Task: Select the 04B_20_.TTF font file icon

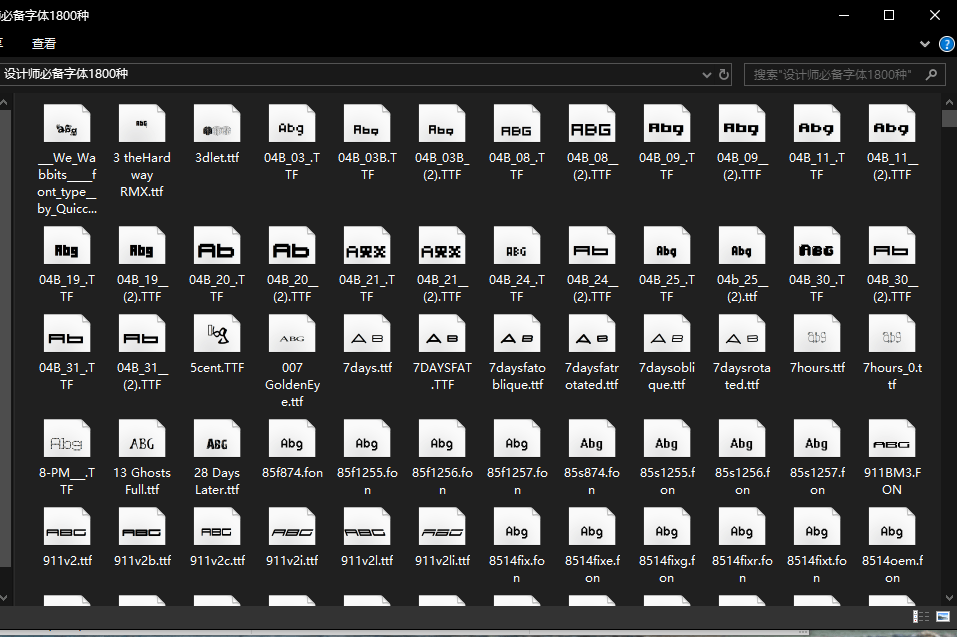Action: 217,246
